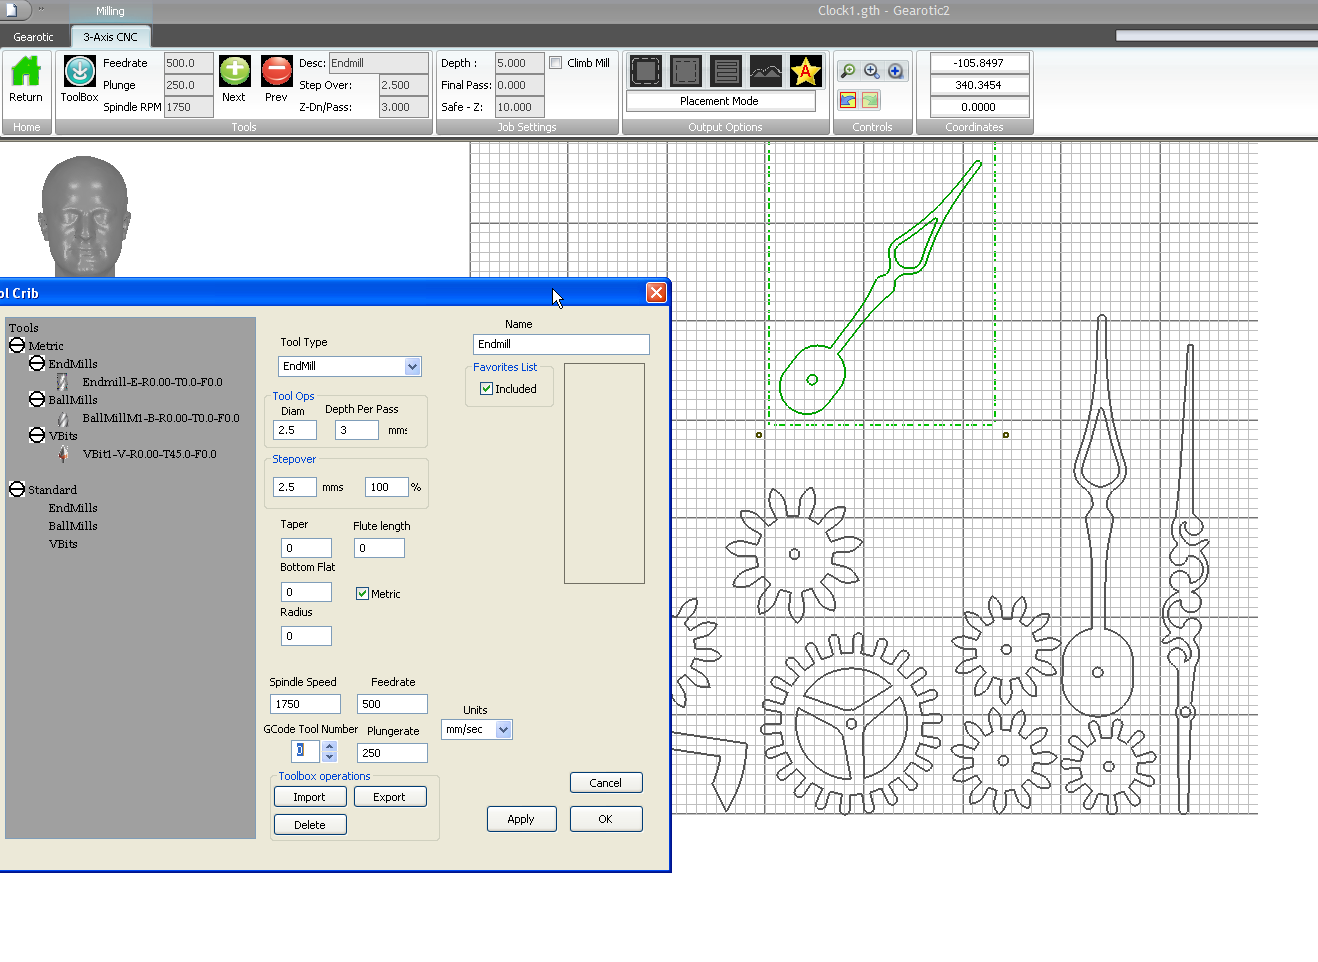This screenshot has height=962, width=1318.
Task: Click the green Next tool button
Action: point(234,72)
